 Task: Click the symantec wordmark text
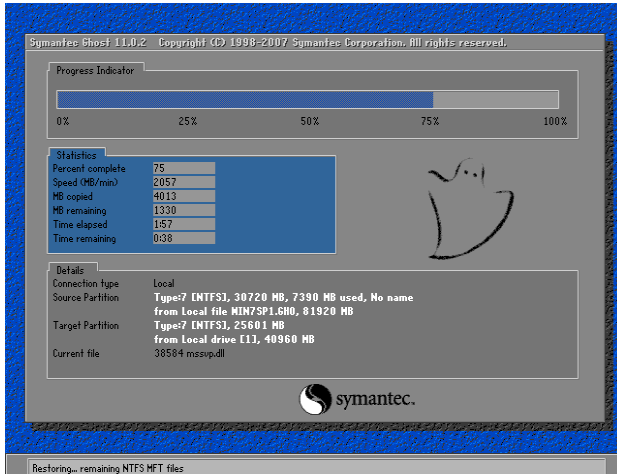point(371,400)
